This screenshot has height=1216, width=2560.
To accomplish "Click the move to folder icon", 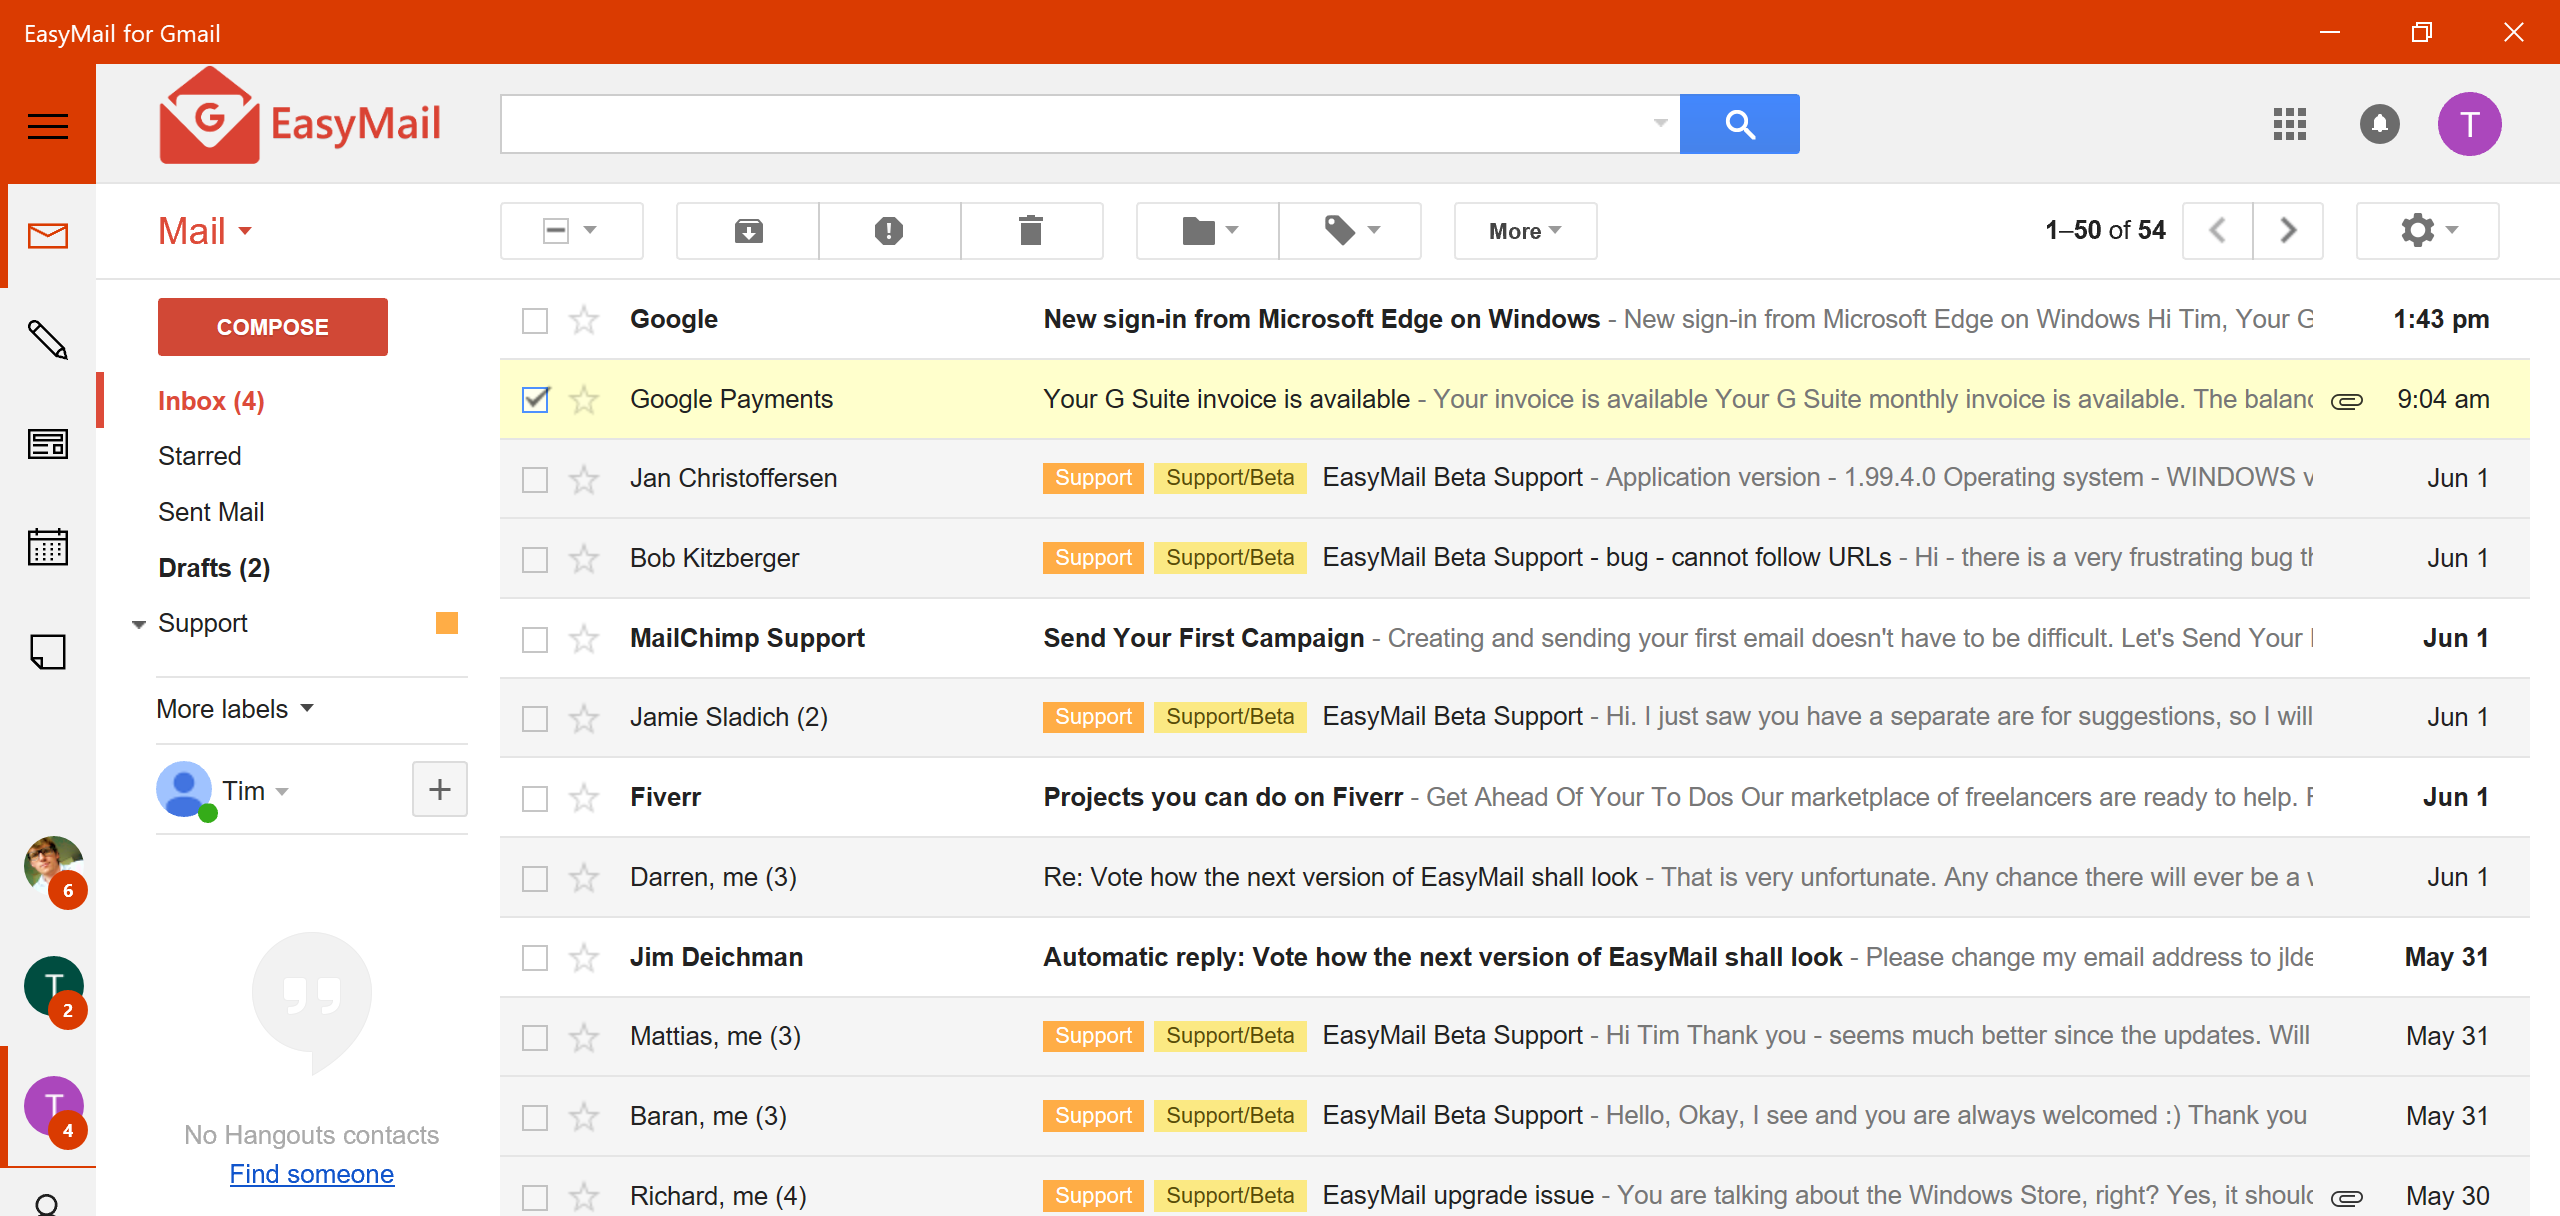I will coord(1205,229).
